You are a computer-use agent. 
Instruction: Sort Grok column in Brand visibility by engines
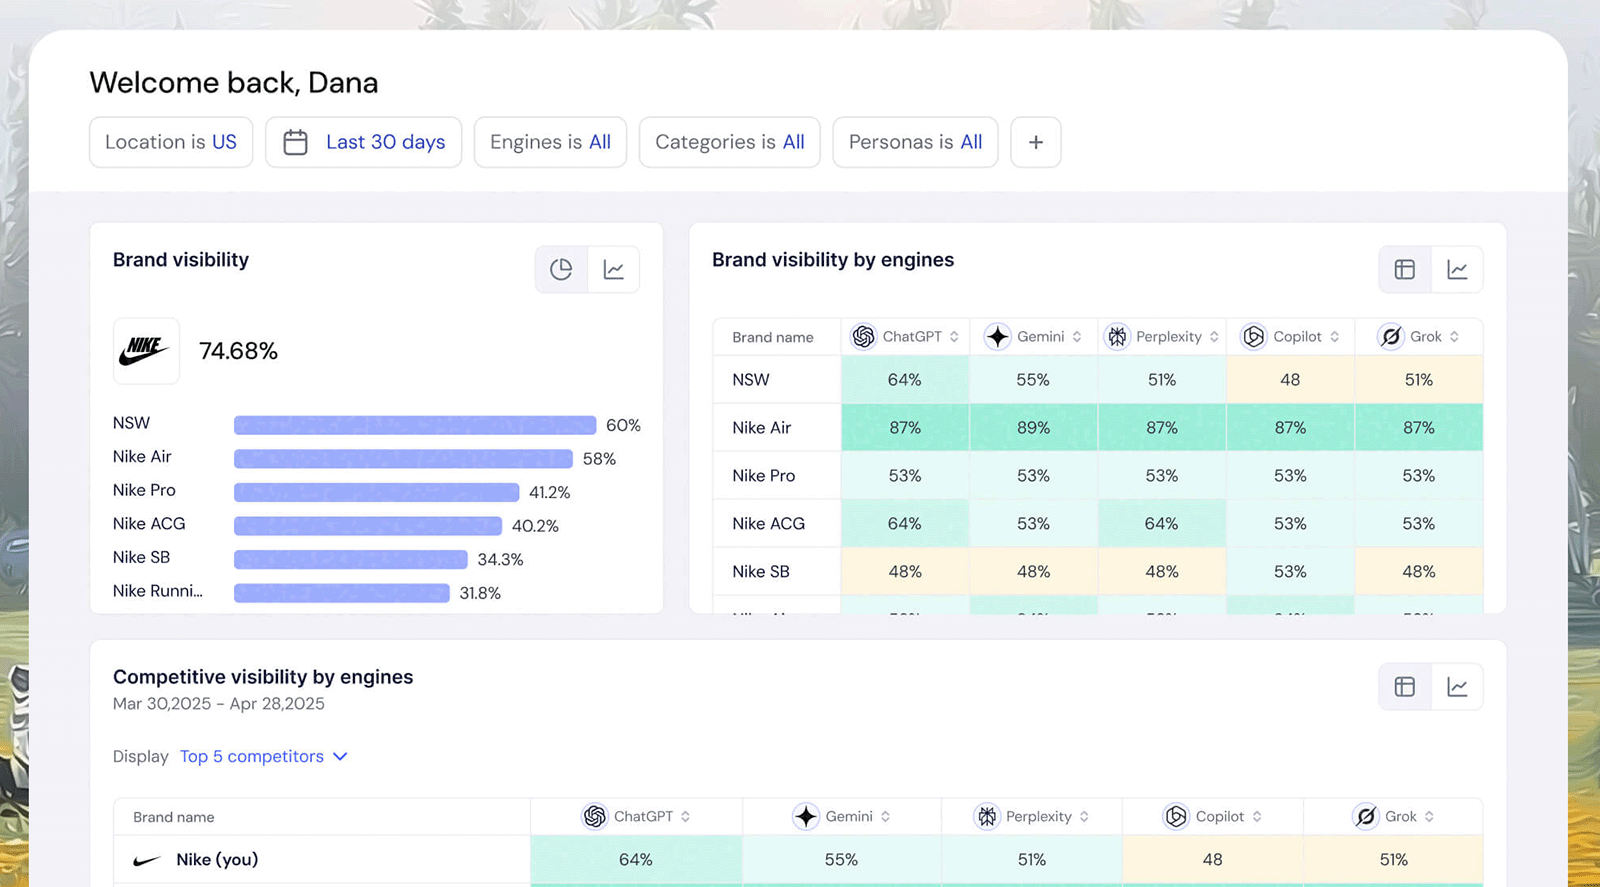pos(1454,337)
